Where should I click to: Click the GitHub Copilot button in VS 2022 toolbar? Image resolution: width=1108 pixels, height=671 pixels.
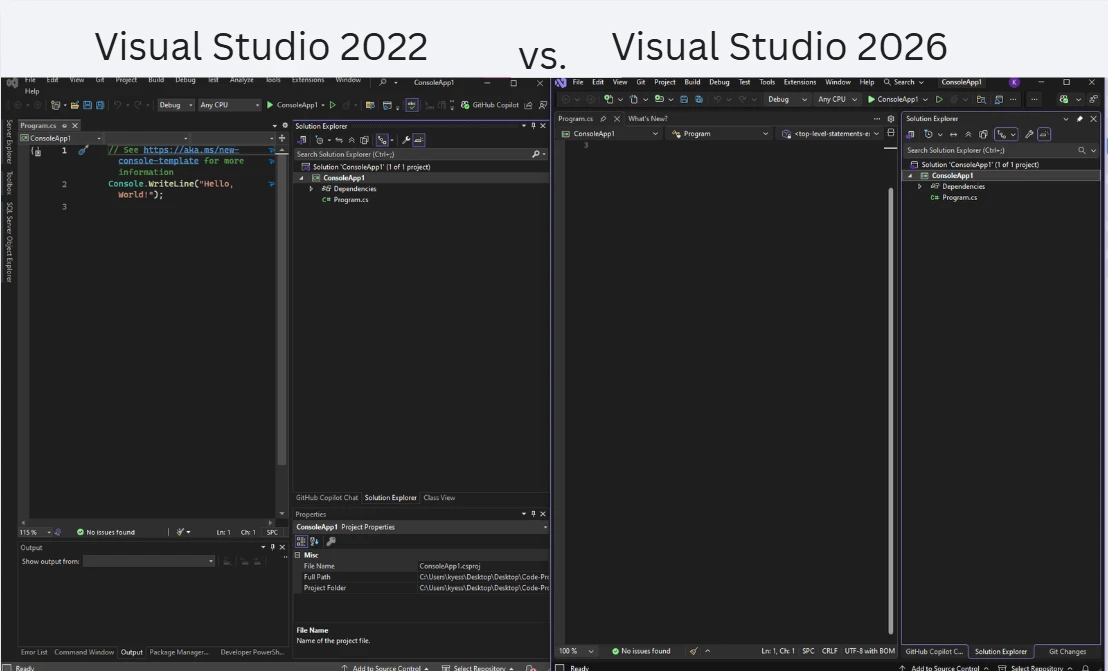click(x=490, y=105)
